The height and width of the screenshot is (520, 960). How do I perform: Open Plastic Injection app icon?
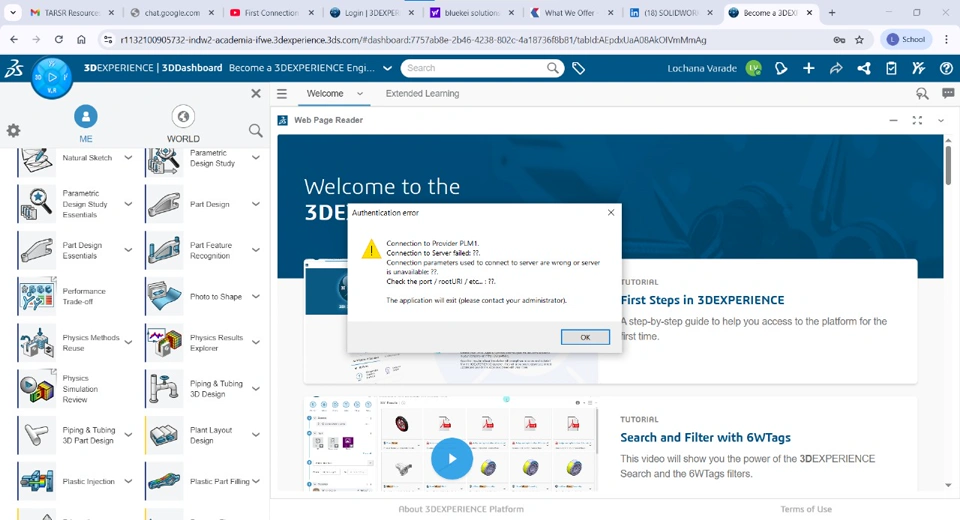(37, 481)
